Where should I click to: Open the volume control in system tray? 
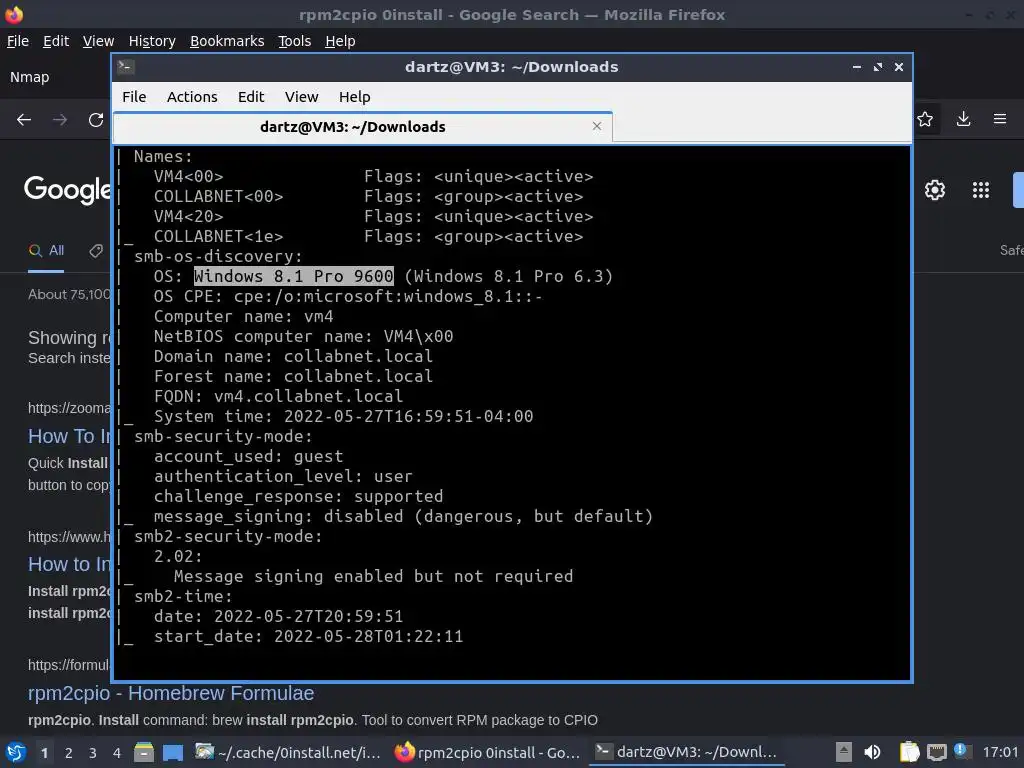872,752
